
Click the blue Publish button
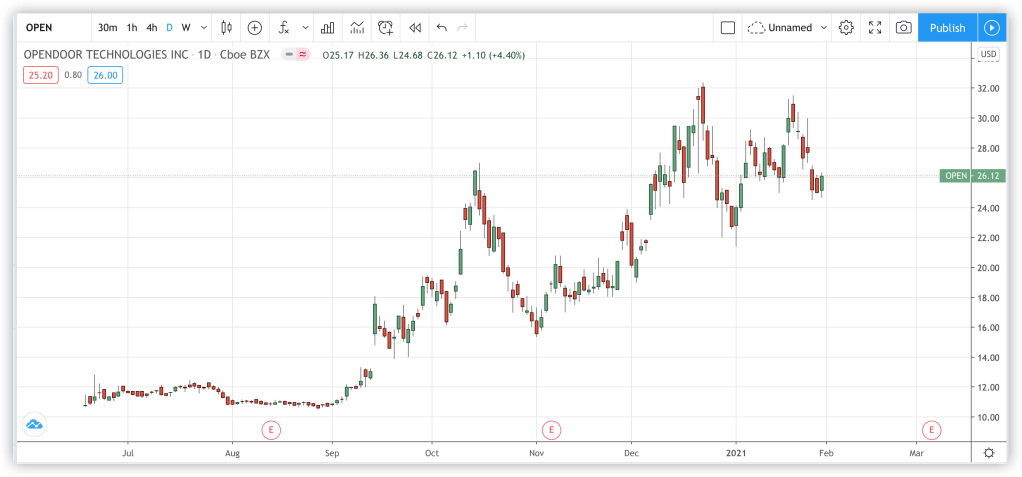pyautogui.click(x=947, y=28)
